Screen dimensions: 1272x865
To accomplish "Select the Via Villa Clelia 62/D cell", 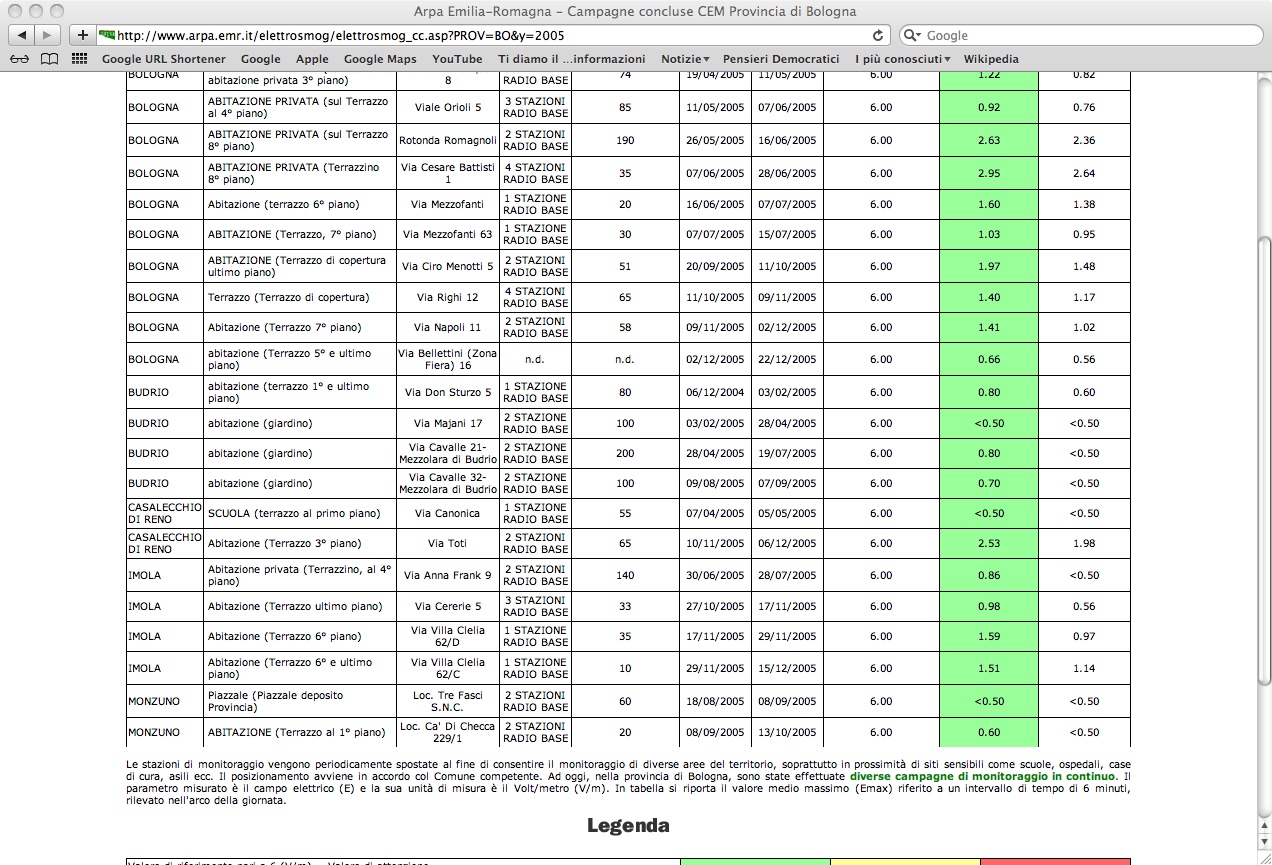I will (x=448, y=636).
